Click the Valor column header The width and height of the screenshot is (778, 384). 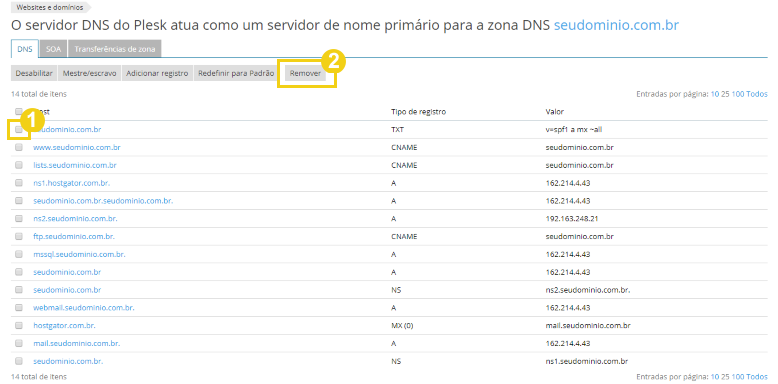click(554, 112)
